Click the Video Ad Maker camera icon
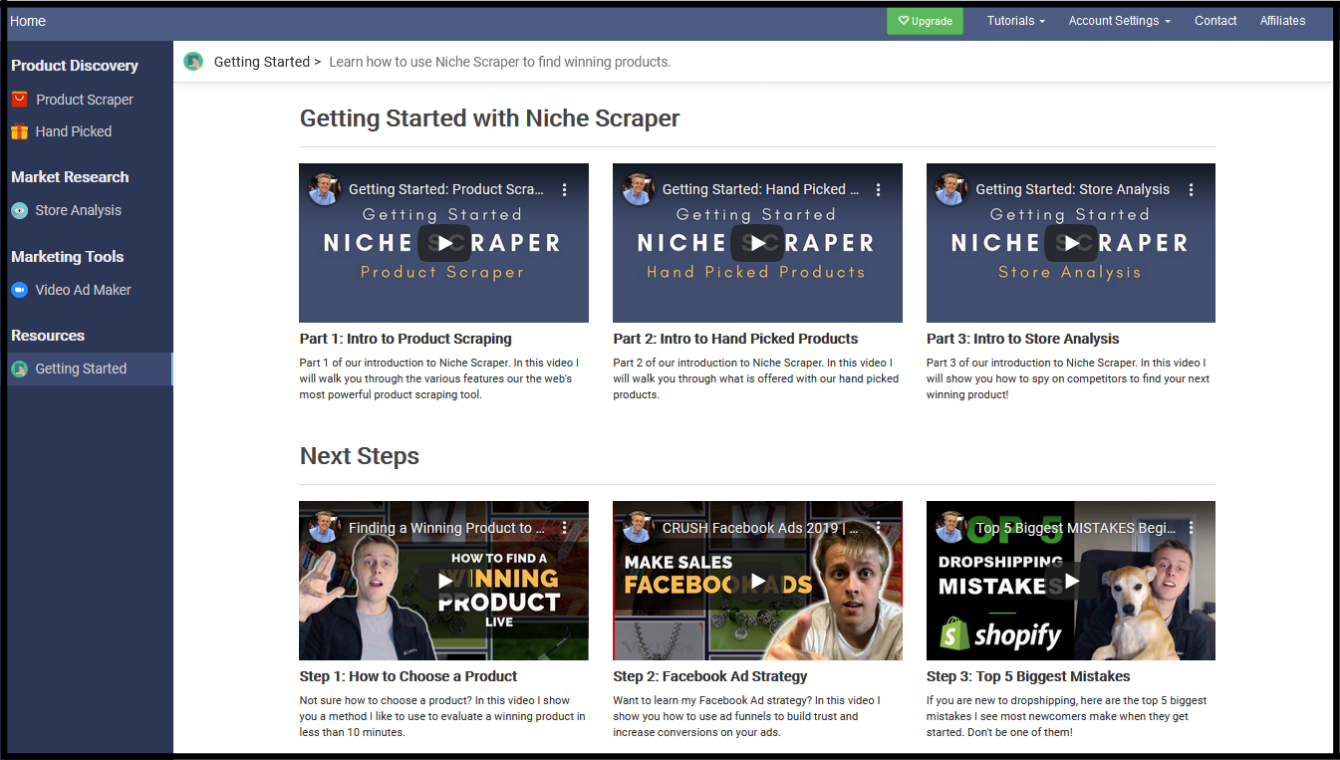 19,289
